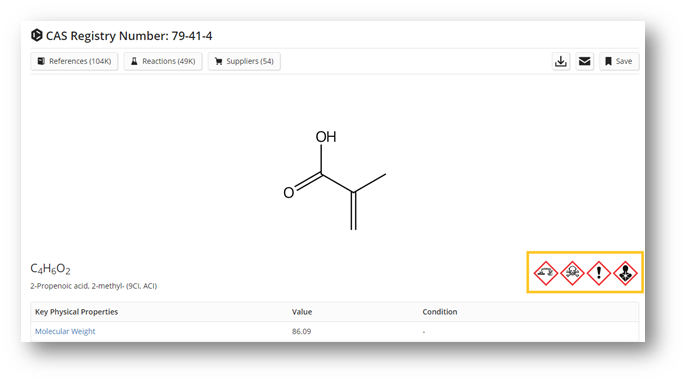Click the Key Physical Properties column header
Screen dimensions: 687x384
pyautogui.click(x=76, y=312)
